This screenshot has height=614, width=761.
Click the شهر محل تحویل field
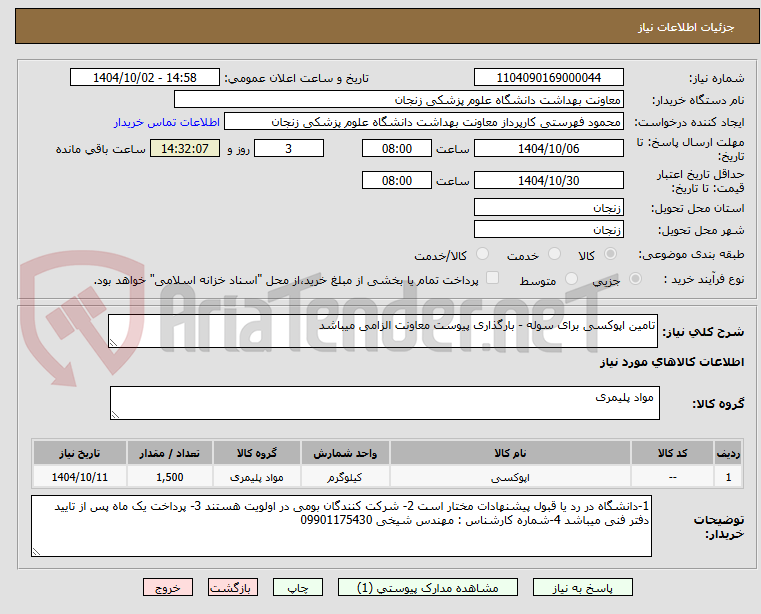click(548, 229)
